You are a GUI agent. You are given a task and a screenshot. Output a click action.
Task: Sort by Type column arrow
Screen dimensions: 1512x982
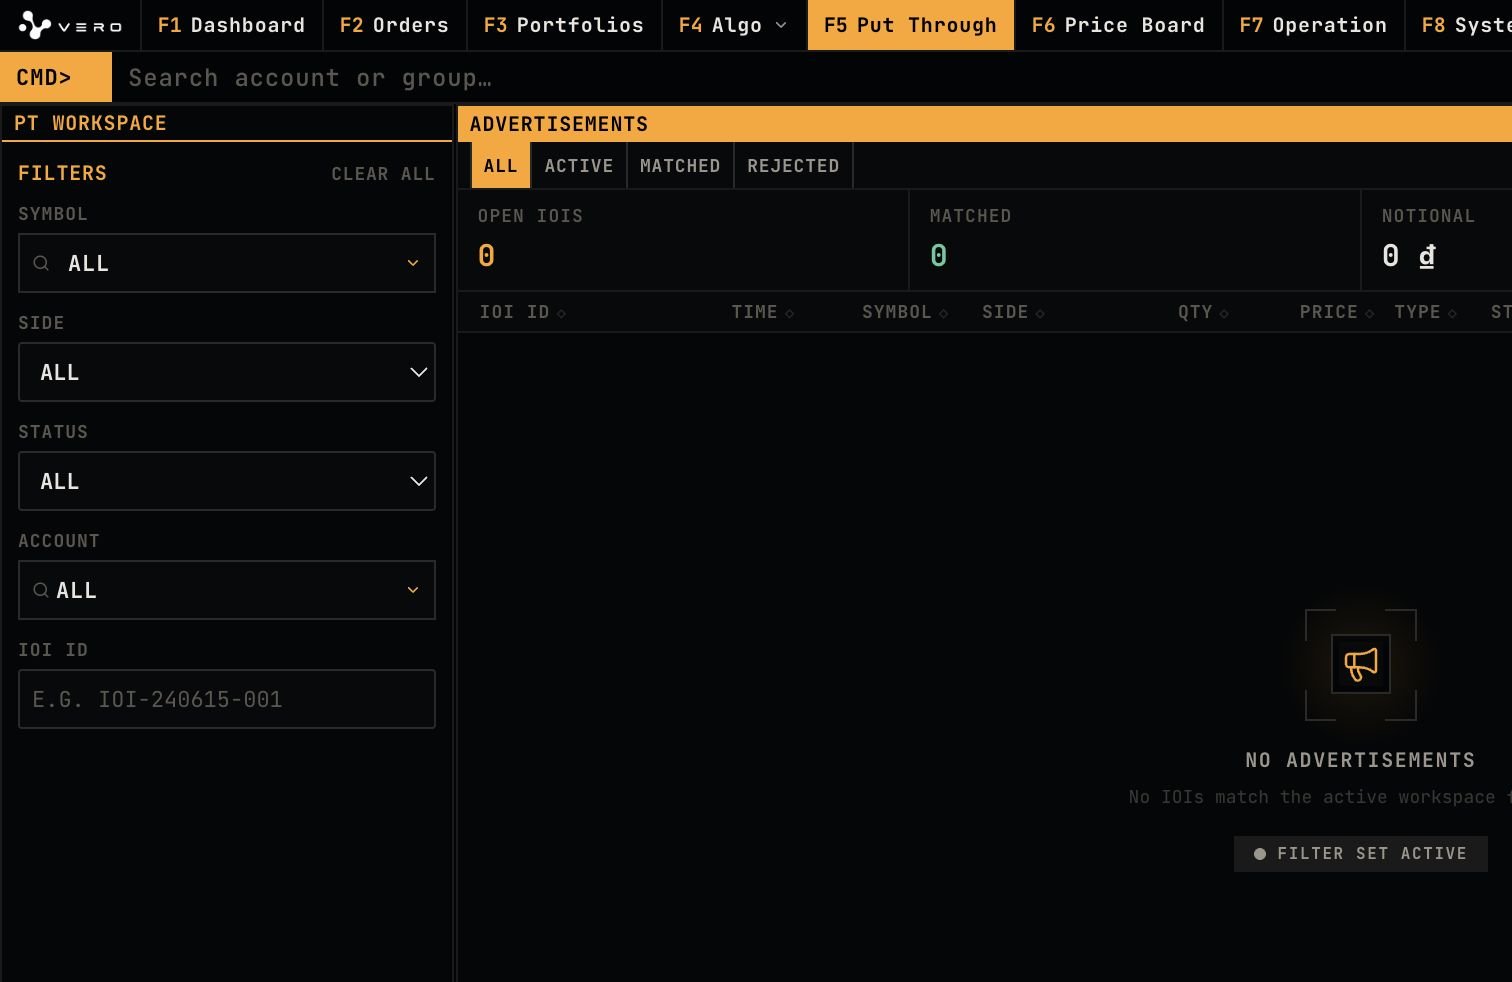pos(1452,313)
